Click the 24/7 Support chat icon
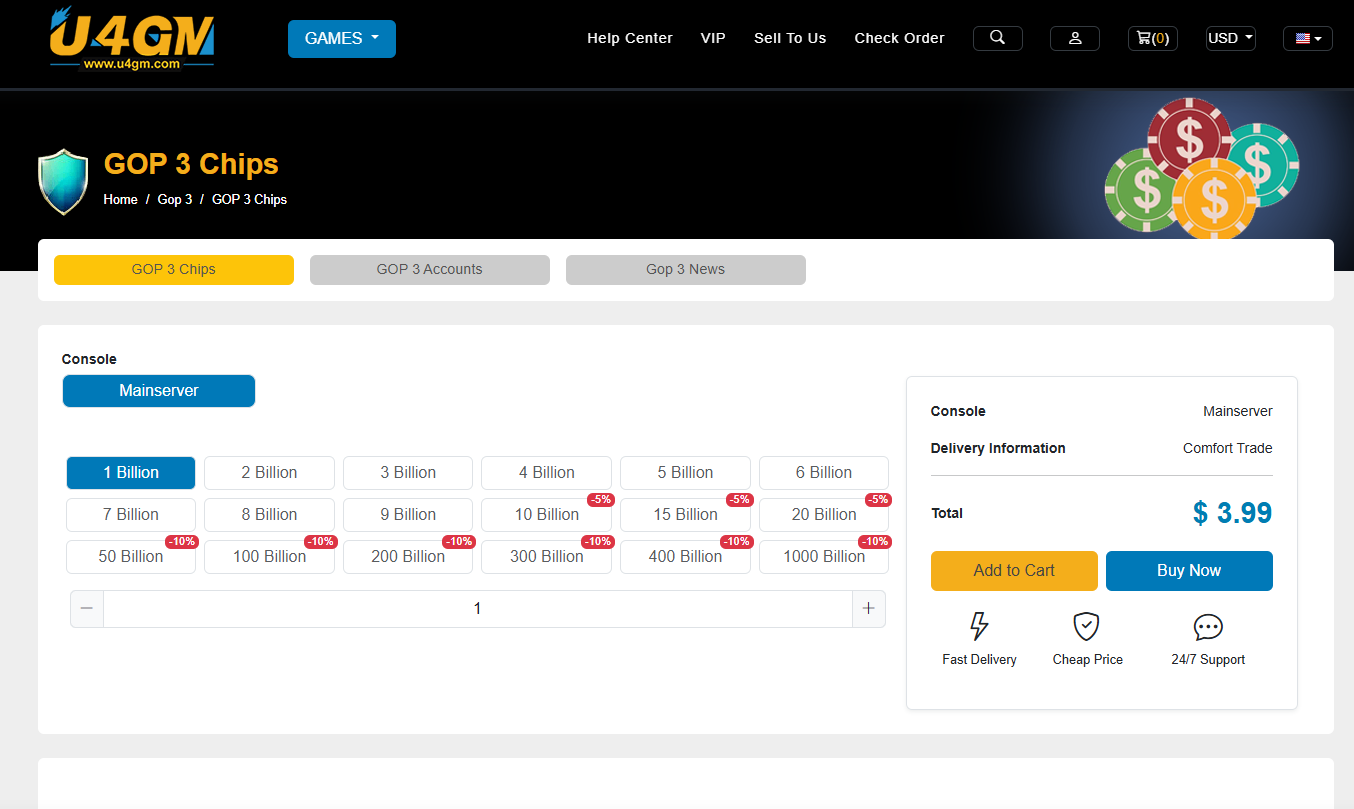This screenshot has height=809, width=1354. point(1208,628)
